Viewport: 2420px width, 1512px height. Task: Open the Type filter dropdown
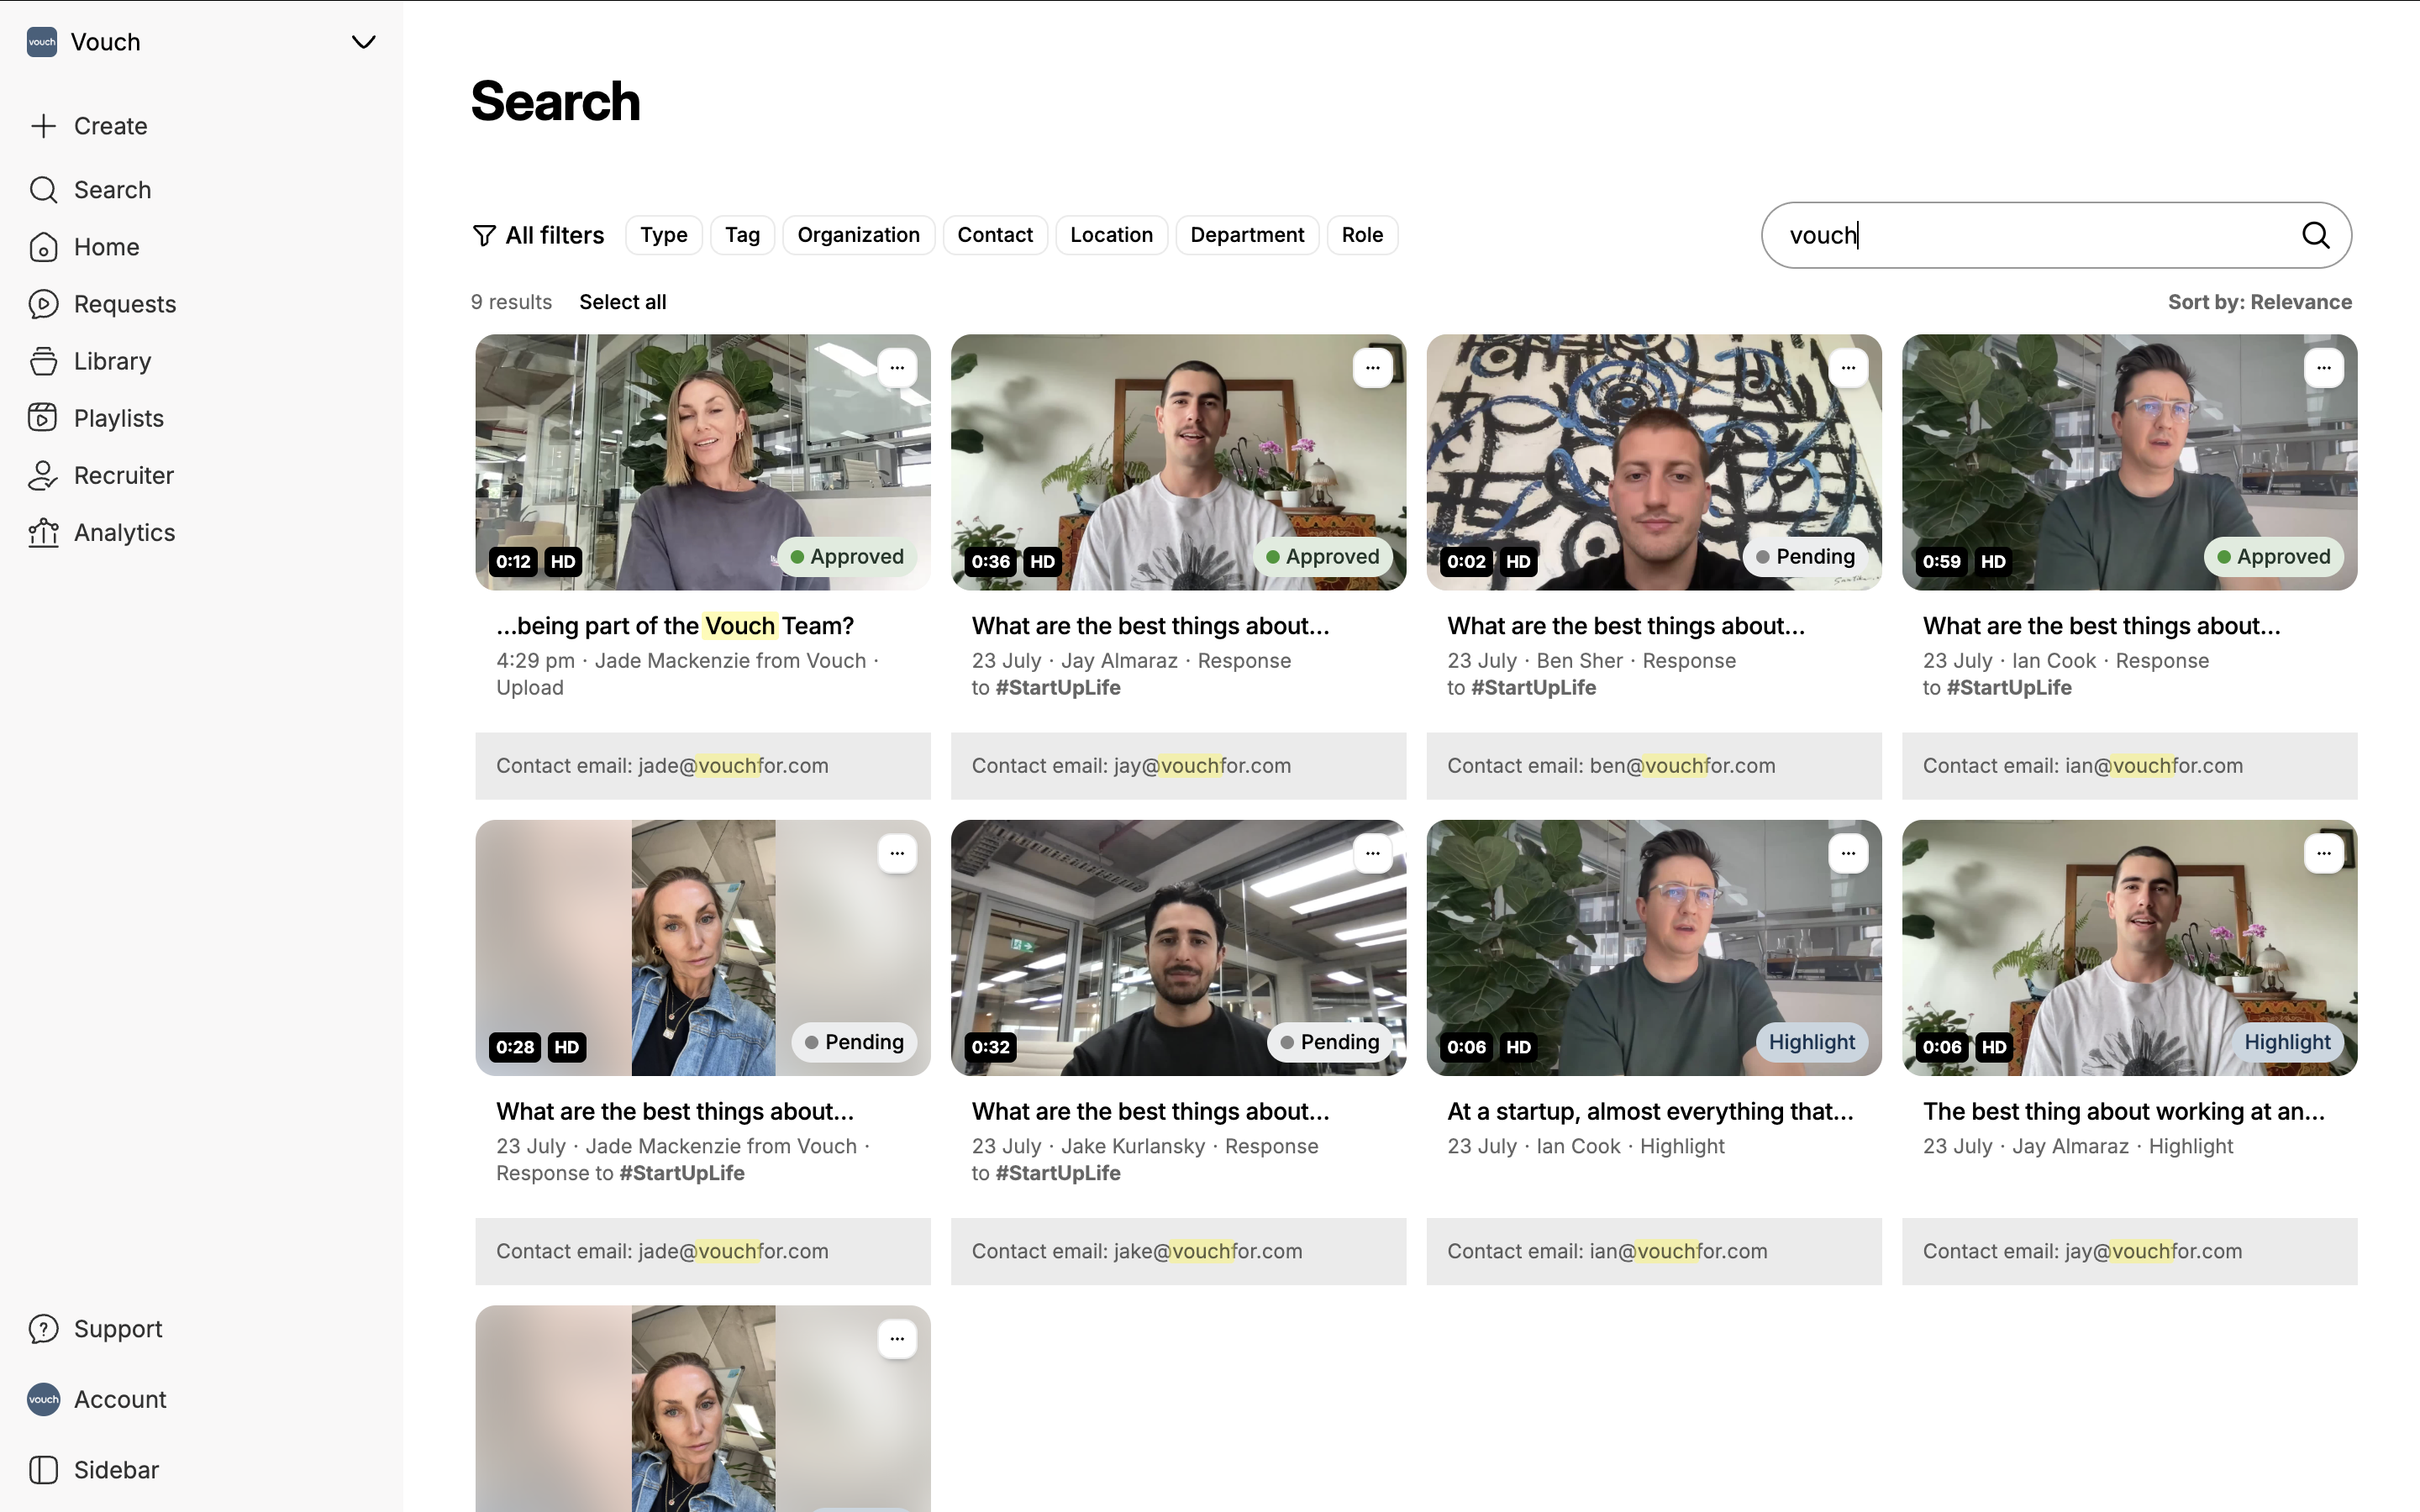pyautogui.click(x=664, y=235)
